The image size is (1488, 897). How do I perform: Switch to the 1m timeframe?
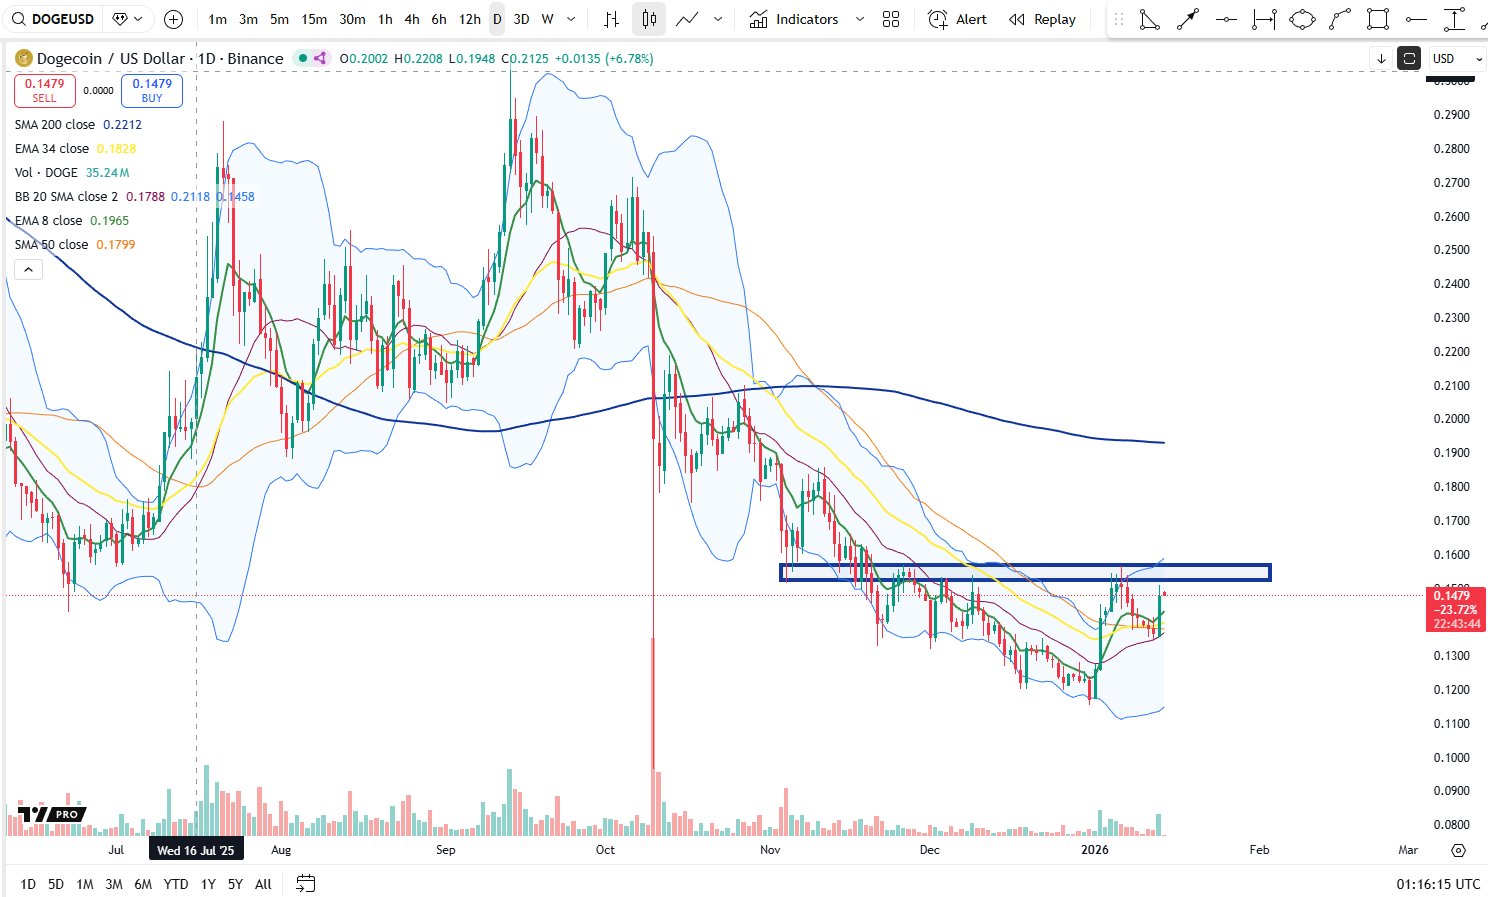(x=217, y=19)
